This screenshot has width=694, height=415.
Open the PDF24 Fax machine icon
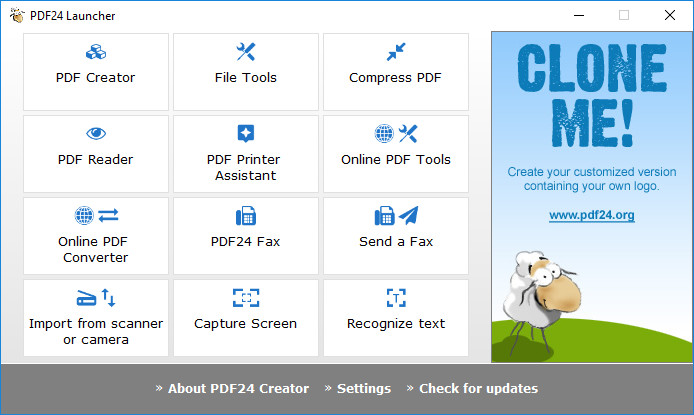click(246, 216)
